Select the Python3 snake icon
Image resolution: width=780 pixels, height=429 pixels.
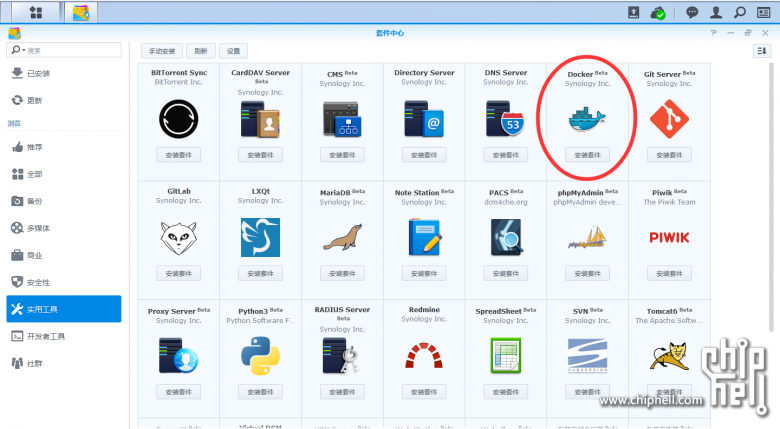click(260, 356)
